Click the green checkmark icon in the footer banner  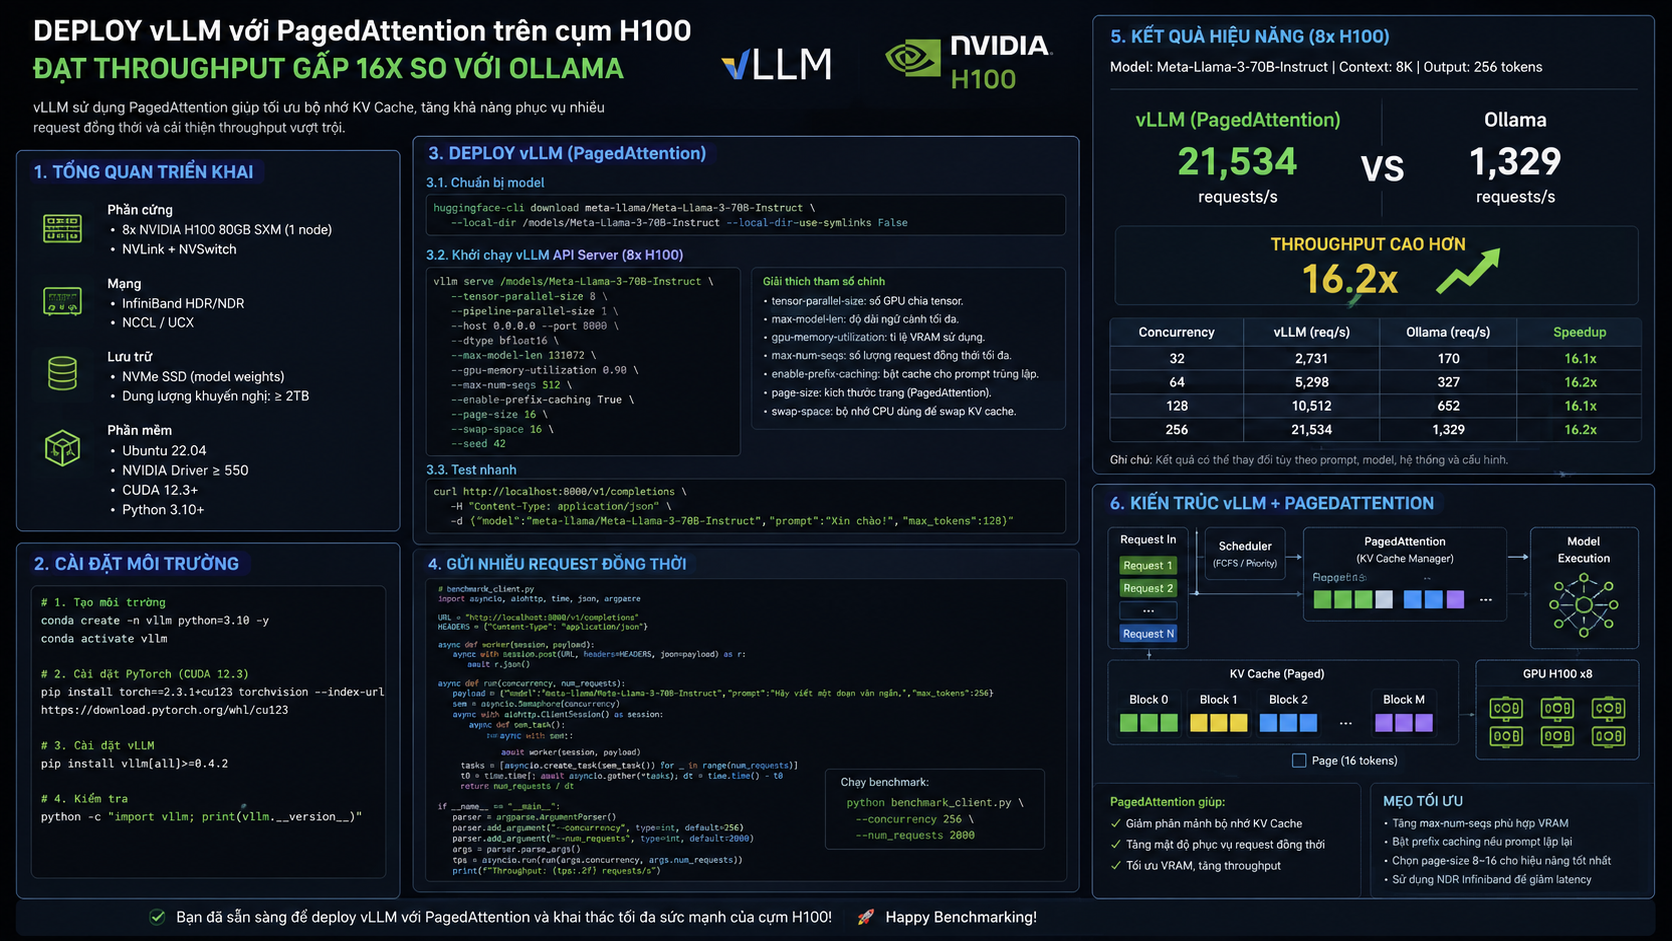coord(157,917)
